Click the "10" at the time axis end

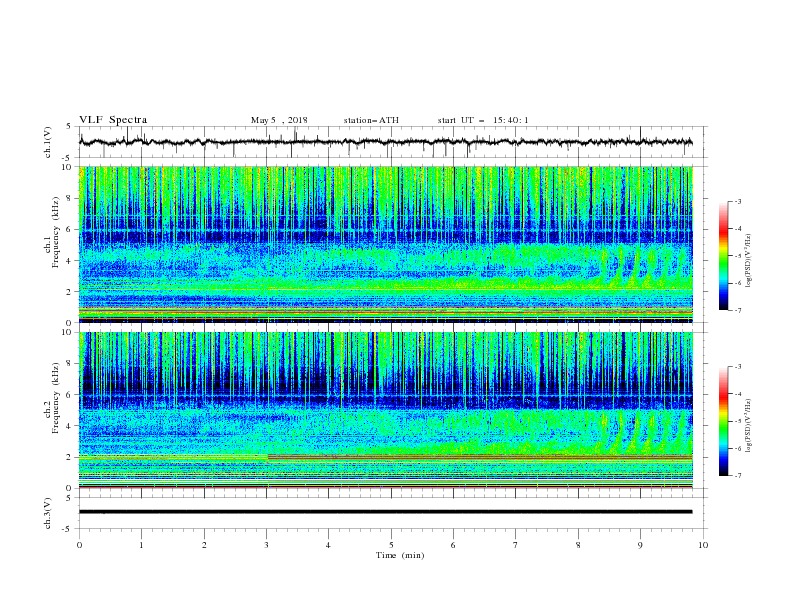point(703,545)
